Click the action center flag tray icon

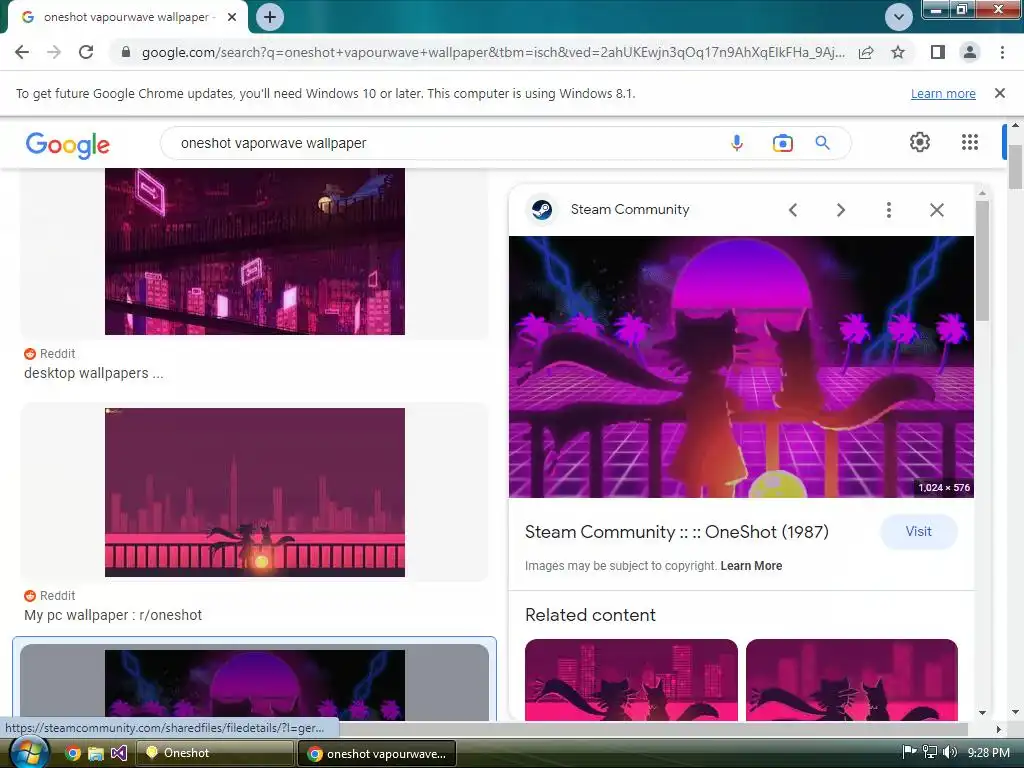(909, 752)
